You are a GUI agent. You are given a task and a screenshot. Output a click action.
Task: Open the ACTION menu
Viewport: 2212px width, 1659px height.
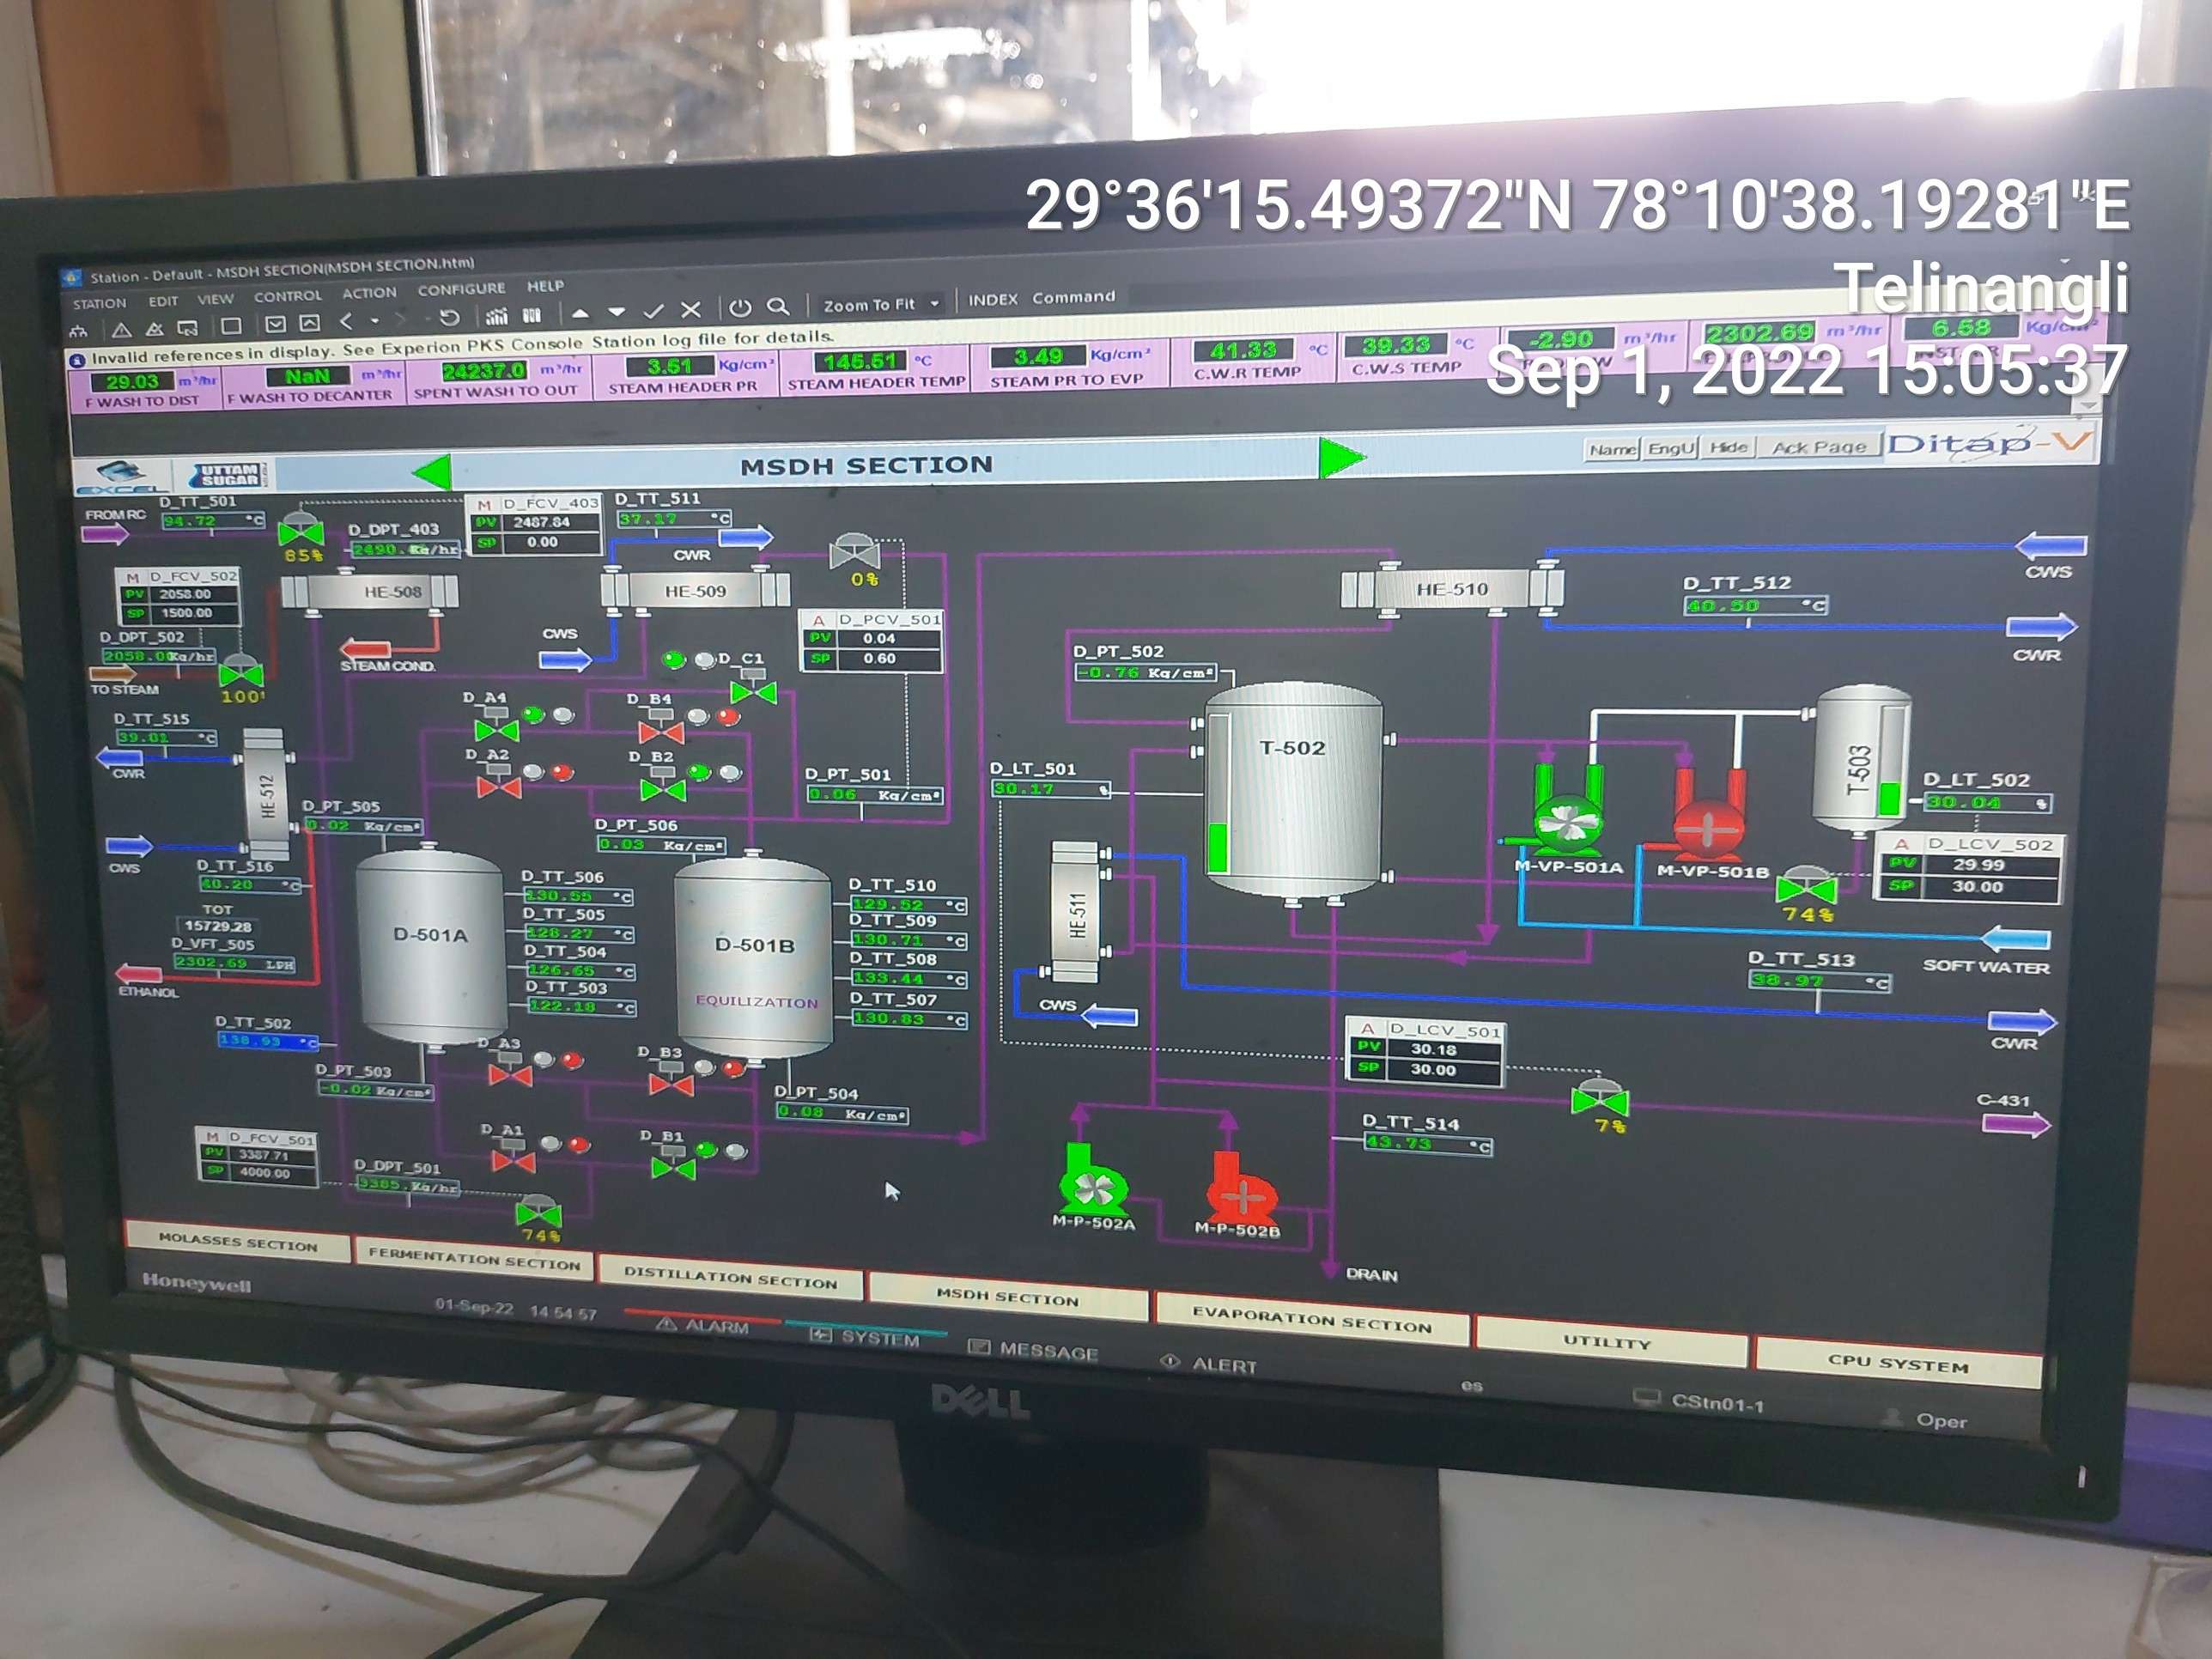[369, 293]
